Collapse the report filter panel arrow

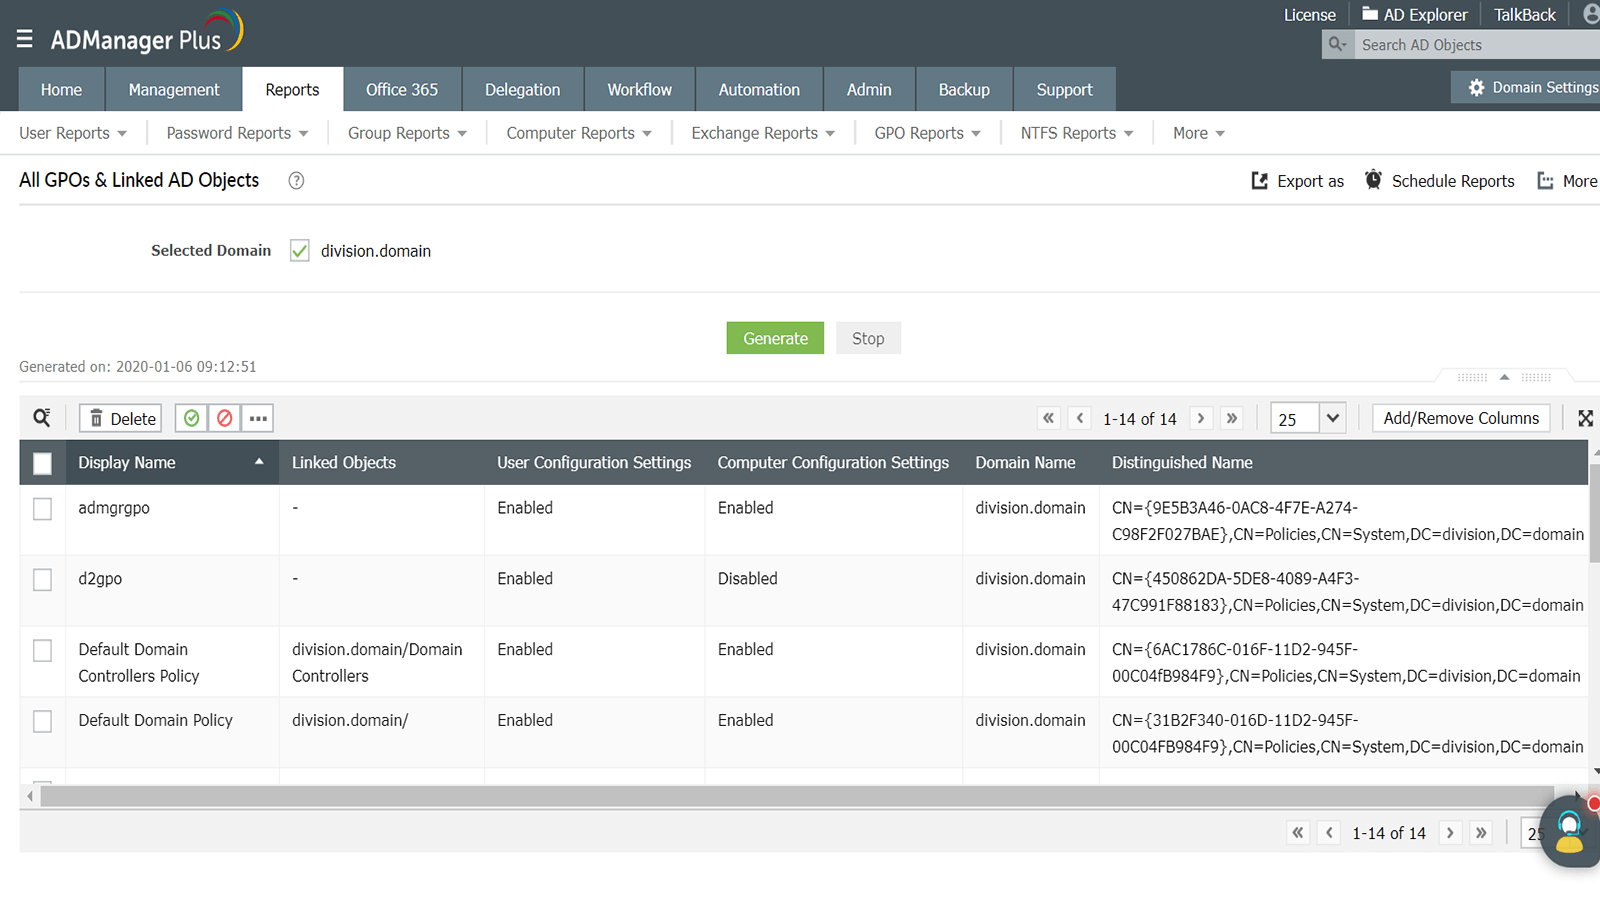pos(1504,377)
